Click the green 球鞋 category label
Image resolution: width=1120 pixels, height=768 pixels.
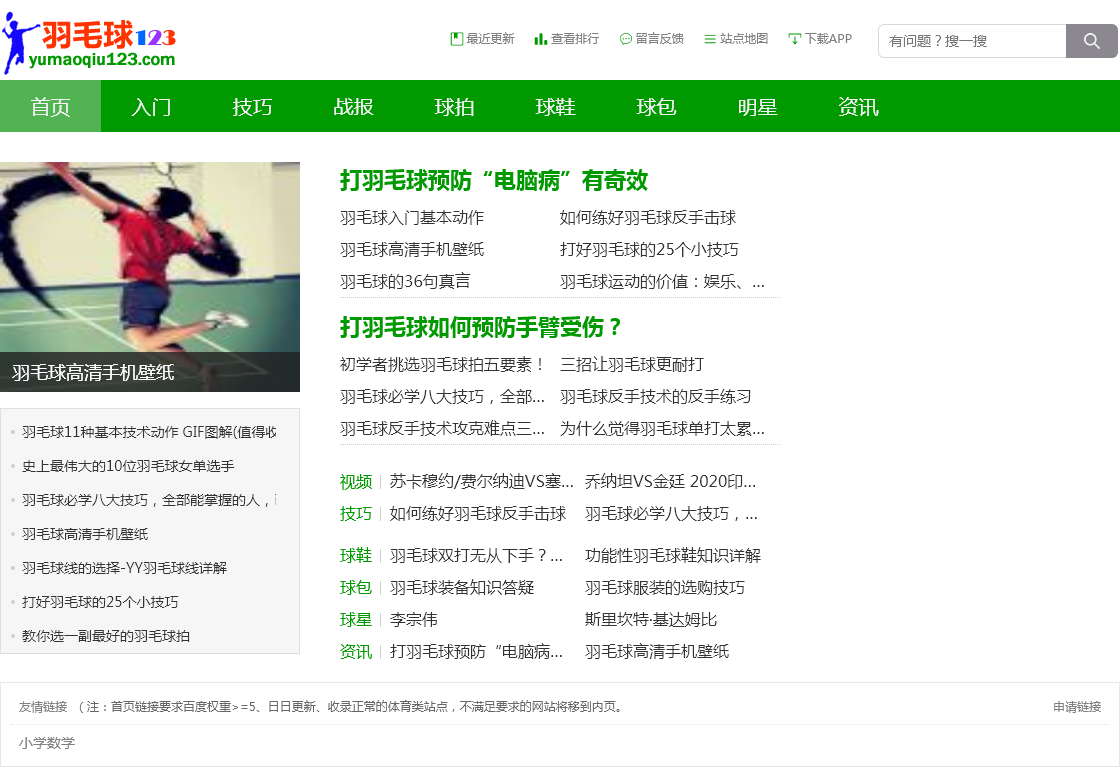click(356, 556)
